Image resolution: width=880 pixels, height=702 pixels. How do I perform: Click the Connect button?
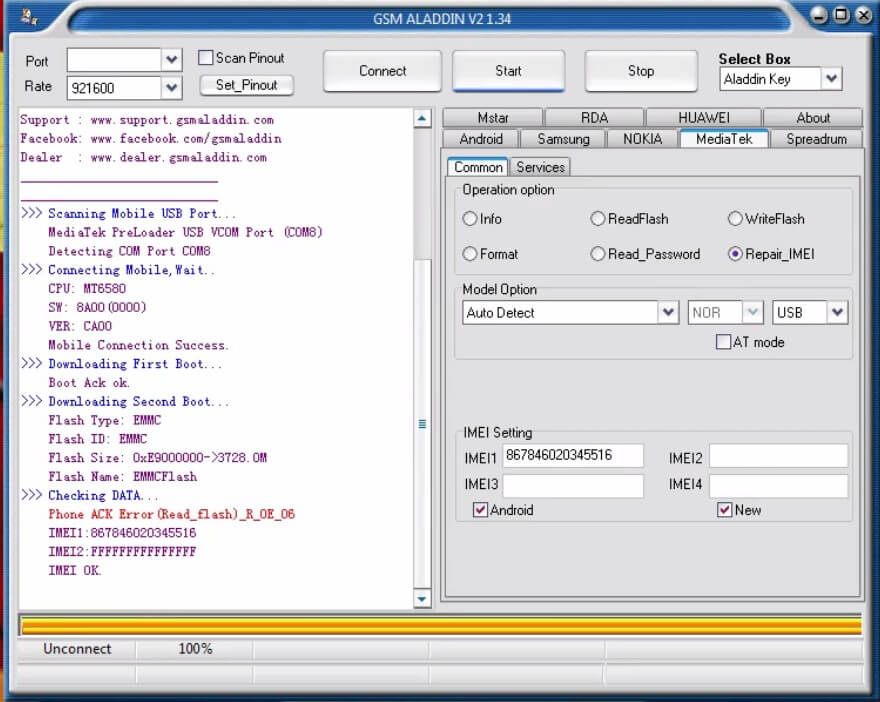(x=381, y=71)
